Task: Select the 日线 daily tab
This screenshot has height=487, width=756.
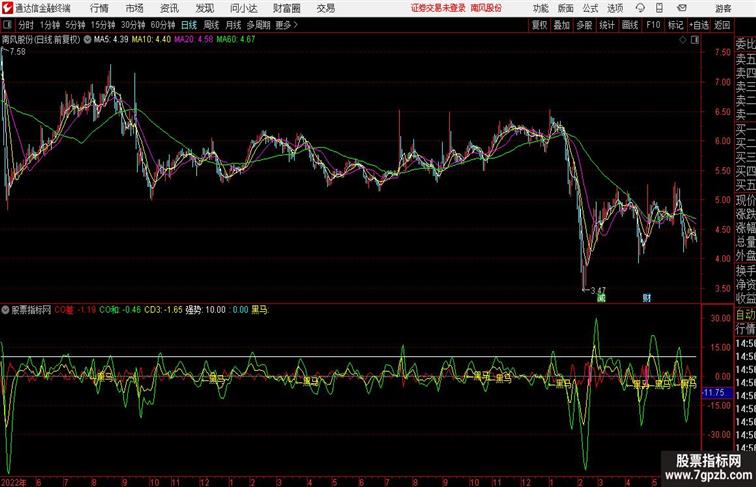Action: coord(189,25)
